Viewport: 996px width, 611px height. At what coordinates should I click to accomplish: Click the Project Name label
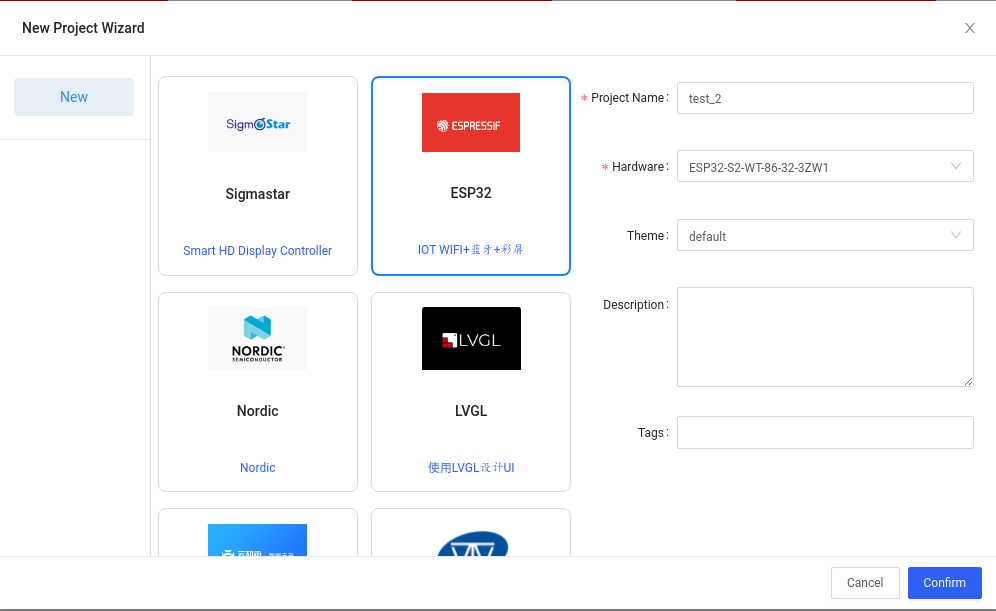coord(628,98)
